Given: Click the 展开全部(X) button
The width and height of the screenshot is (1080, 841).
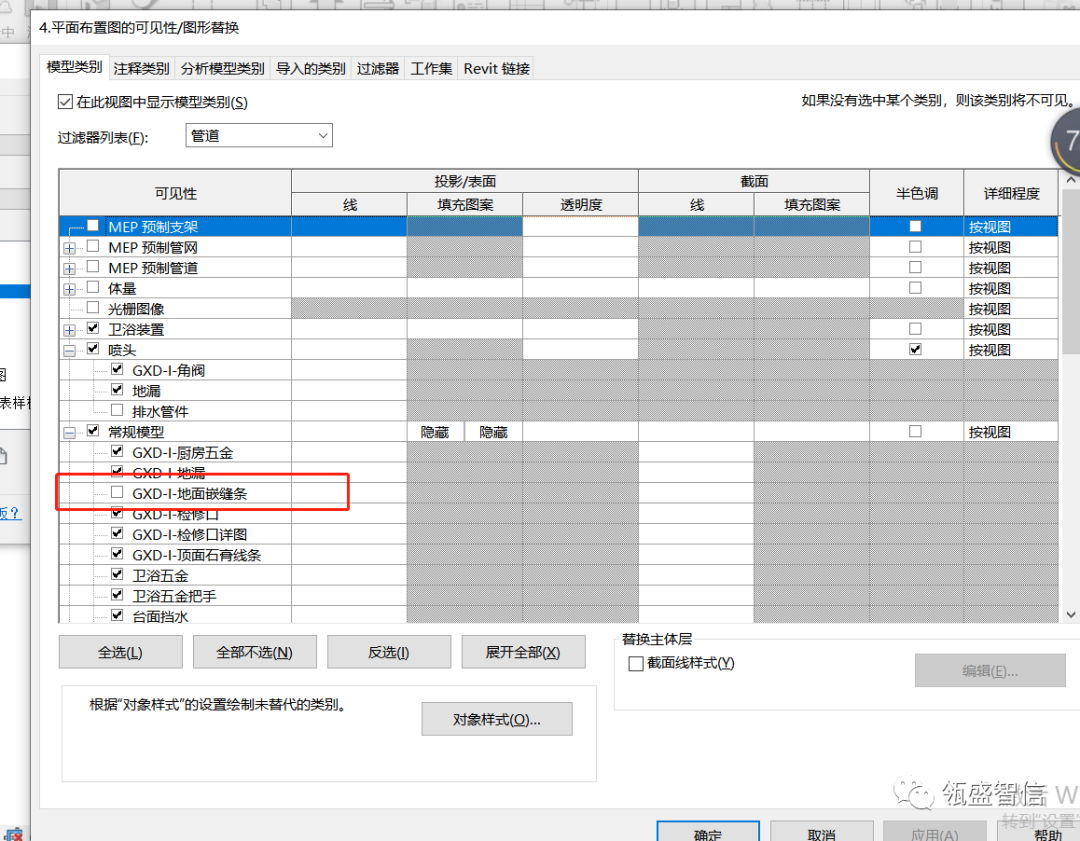Looking at the screenshot, I should [x=523, y=652].
